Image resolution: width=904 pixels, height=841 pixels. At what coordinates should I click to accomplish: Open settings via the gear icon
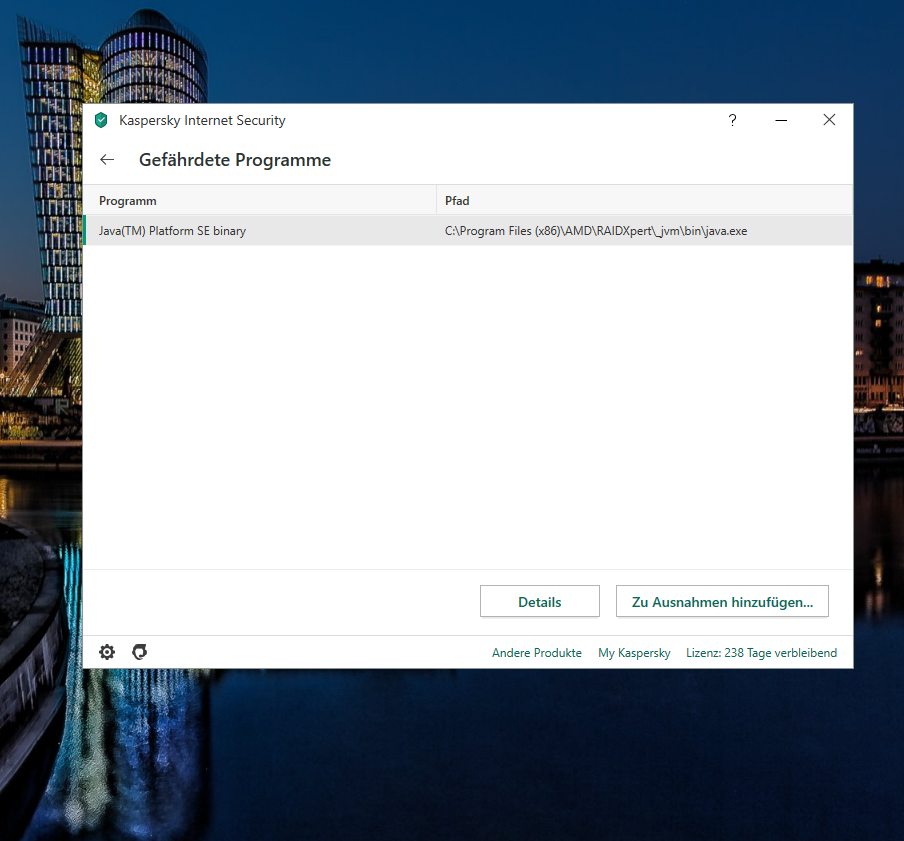click(107, 652)
